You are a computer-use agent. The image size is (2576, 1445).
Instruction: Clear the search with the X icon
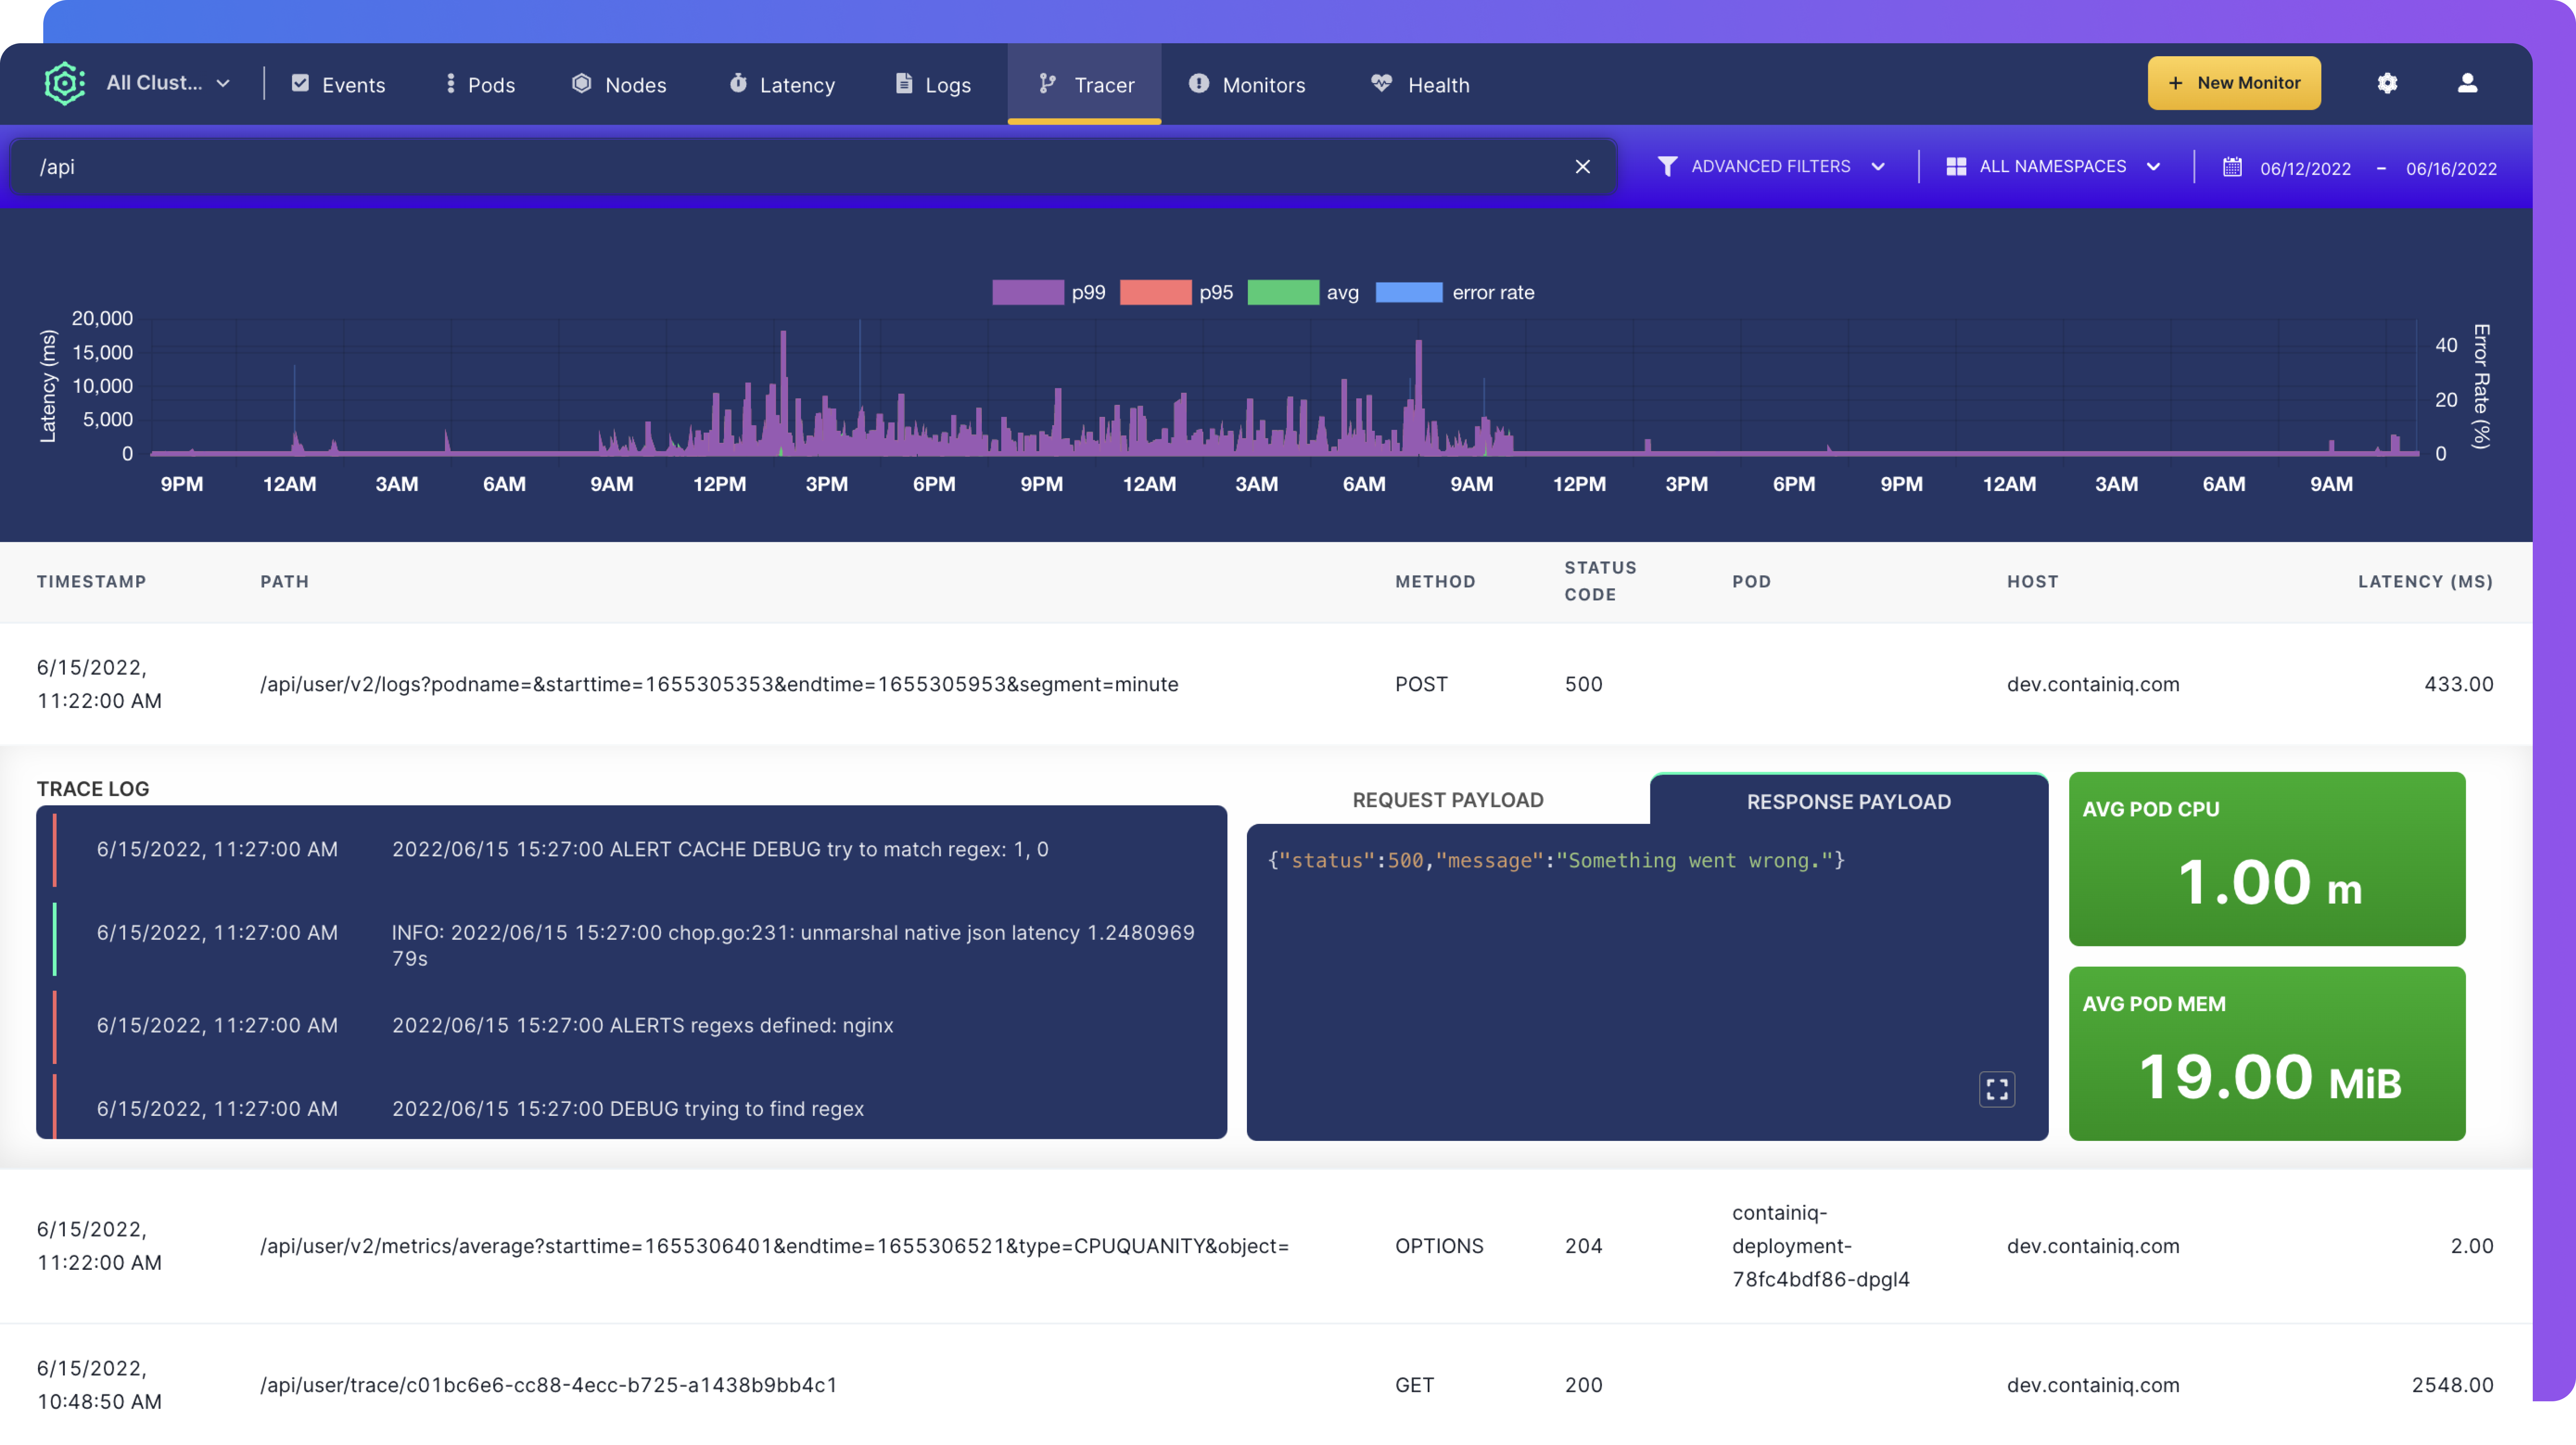pos(1583,166)
